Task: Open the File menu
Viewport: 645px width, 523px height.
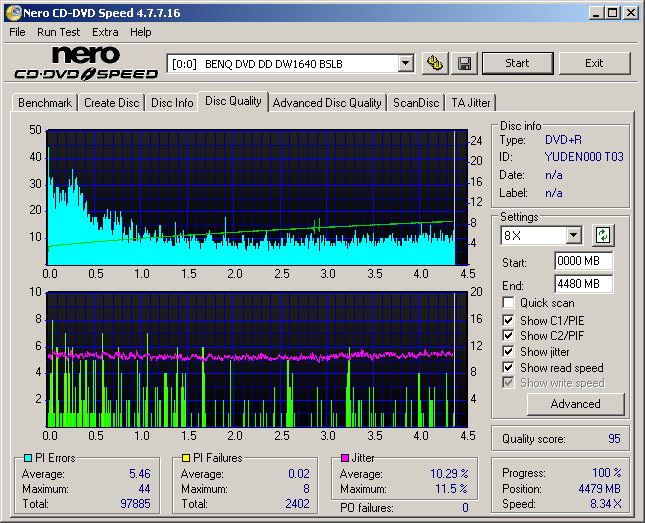Action: point(17,32)
